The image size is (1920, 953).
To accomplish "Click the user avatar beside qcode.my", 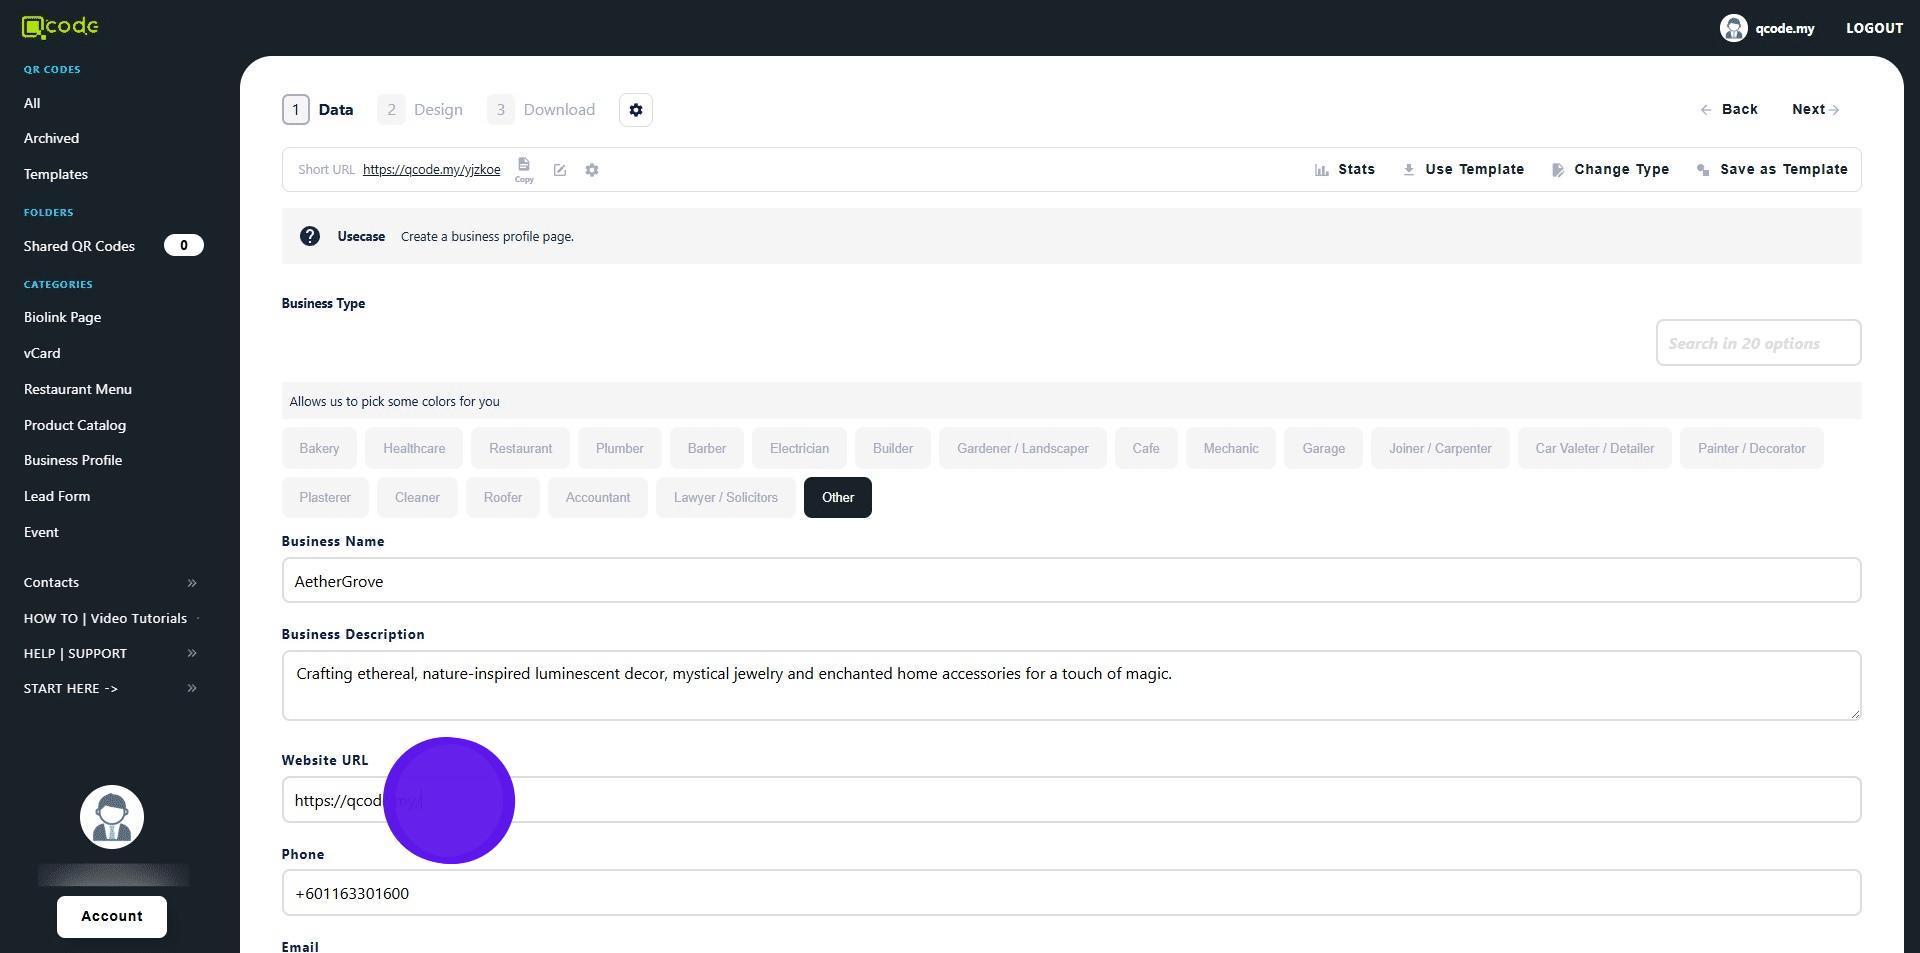I will click(1733, 28).
